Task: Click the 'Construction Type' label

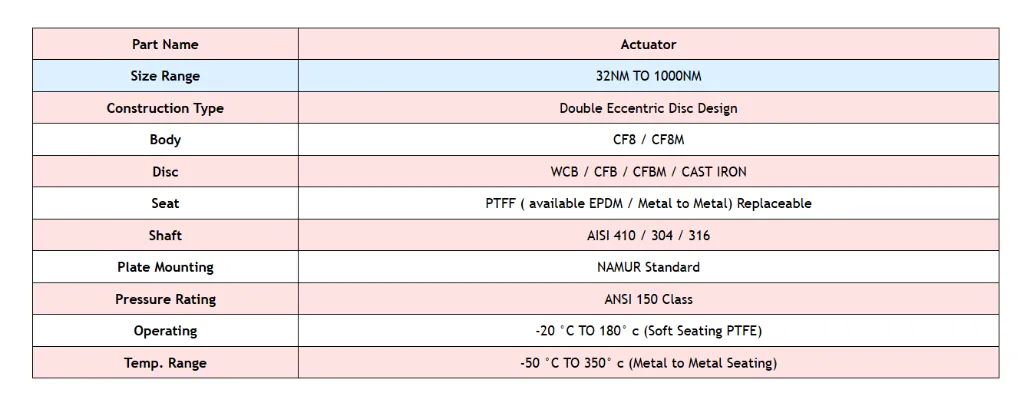Action: pyautogui.click(x=165, y=108)
